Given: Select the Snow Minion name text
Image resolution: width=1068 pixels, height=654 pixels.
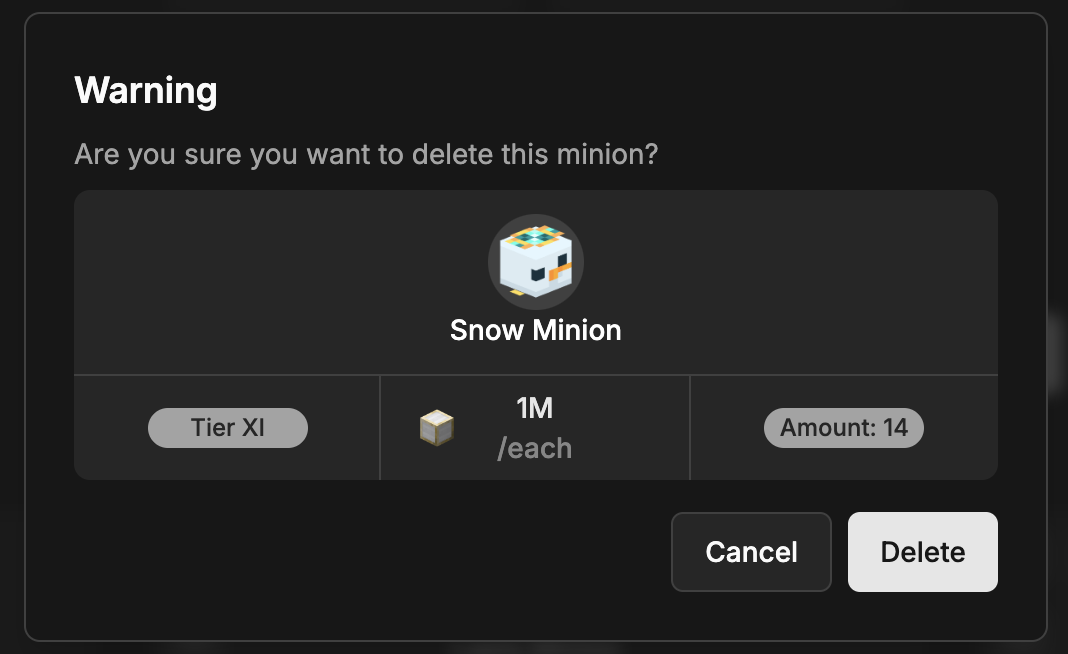Looking at the screenshot, I should 535,330.
